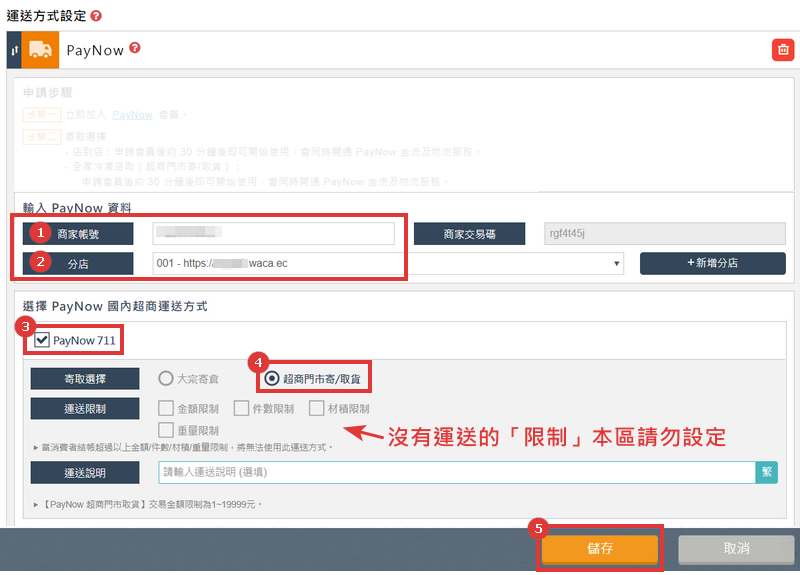This screenshot has height=575, width=800.
Task: Enable the 材積限制 checkbox
Action: (316, 408)
